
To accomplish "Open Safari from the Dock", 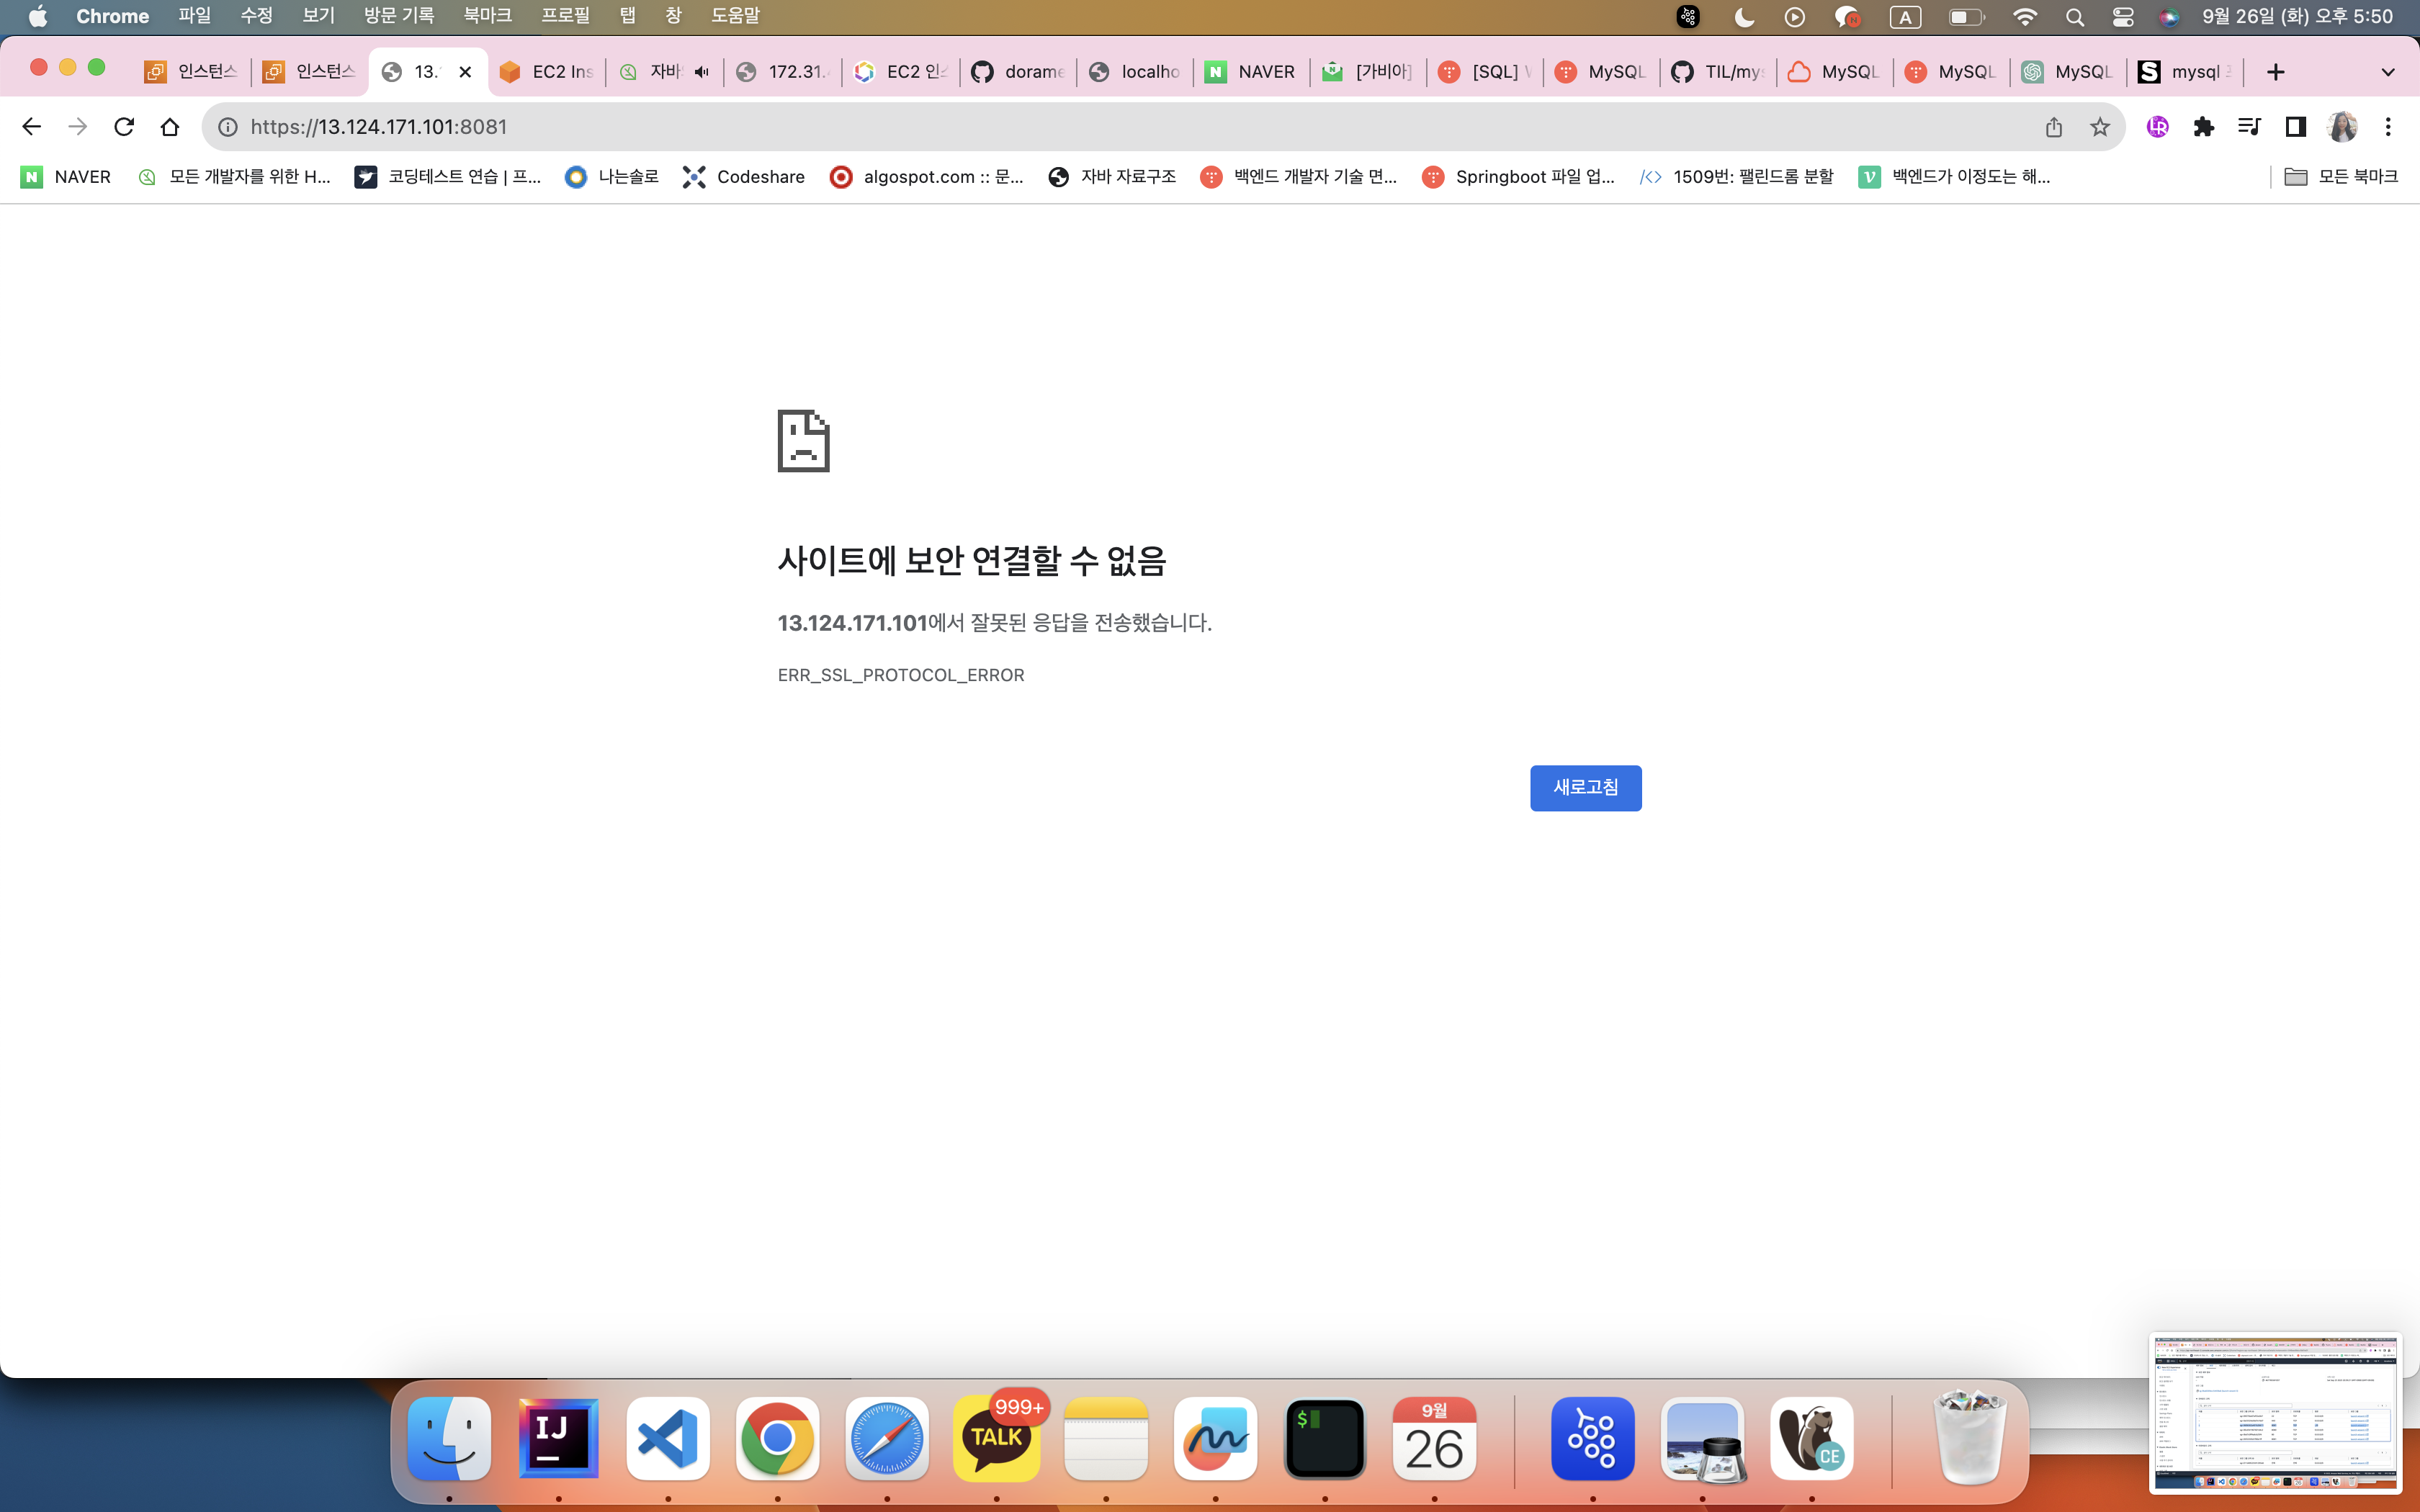I will pos(887,1439).
